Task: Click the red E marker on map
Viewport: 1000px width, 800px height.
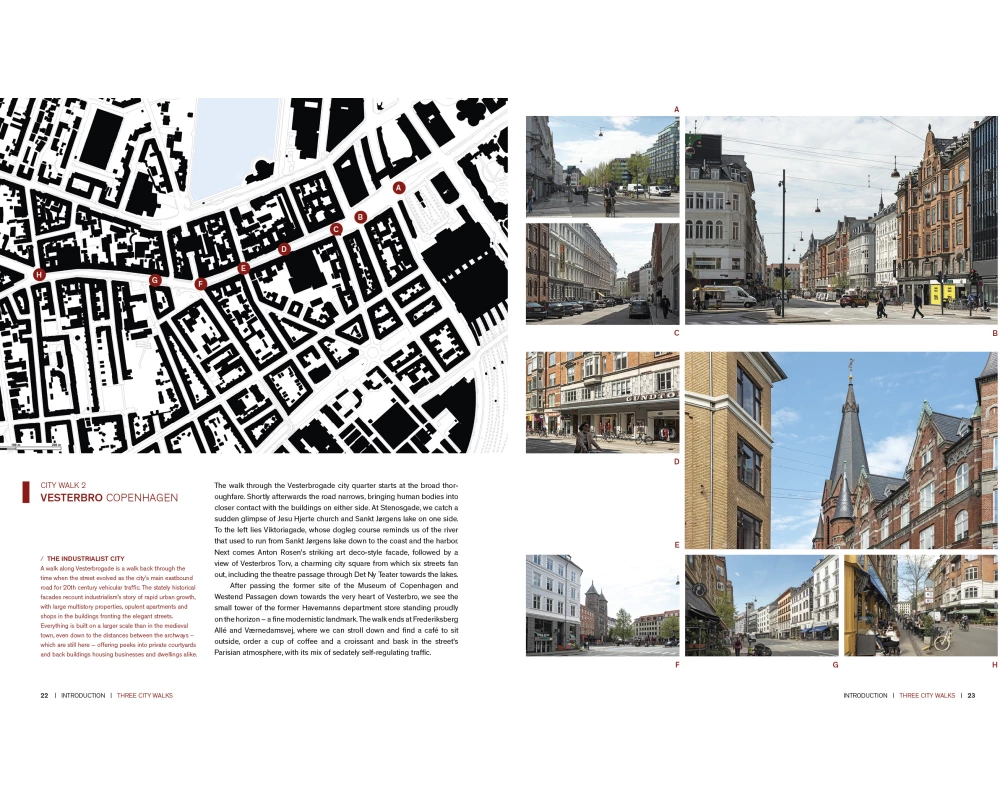Action: (243, 268)
